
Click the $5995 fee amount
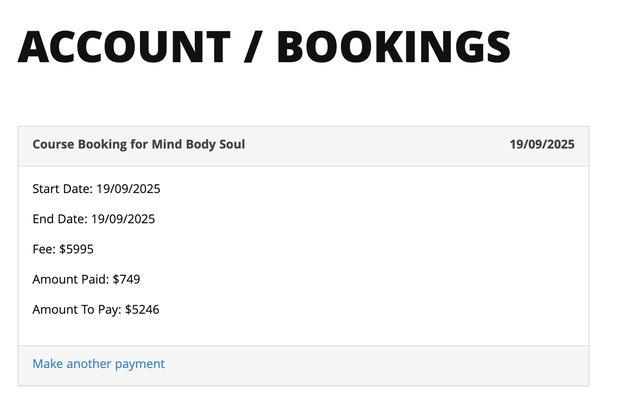(x=76, y=249)
